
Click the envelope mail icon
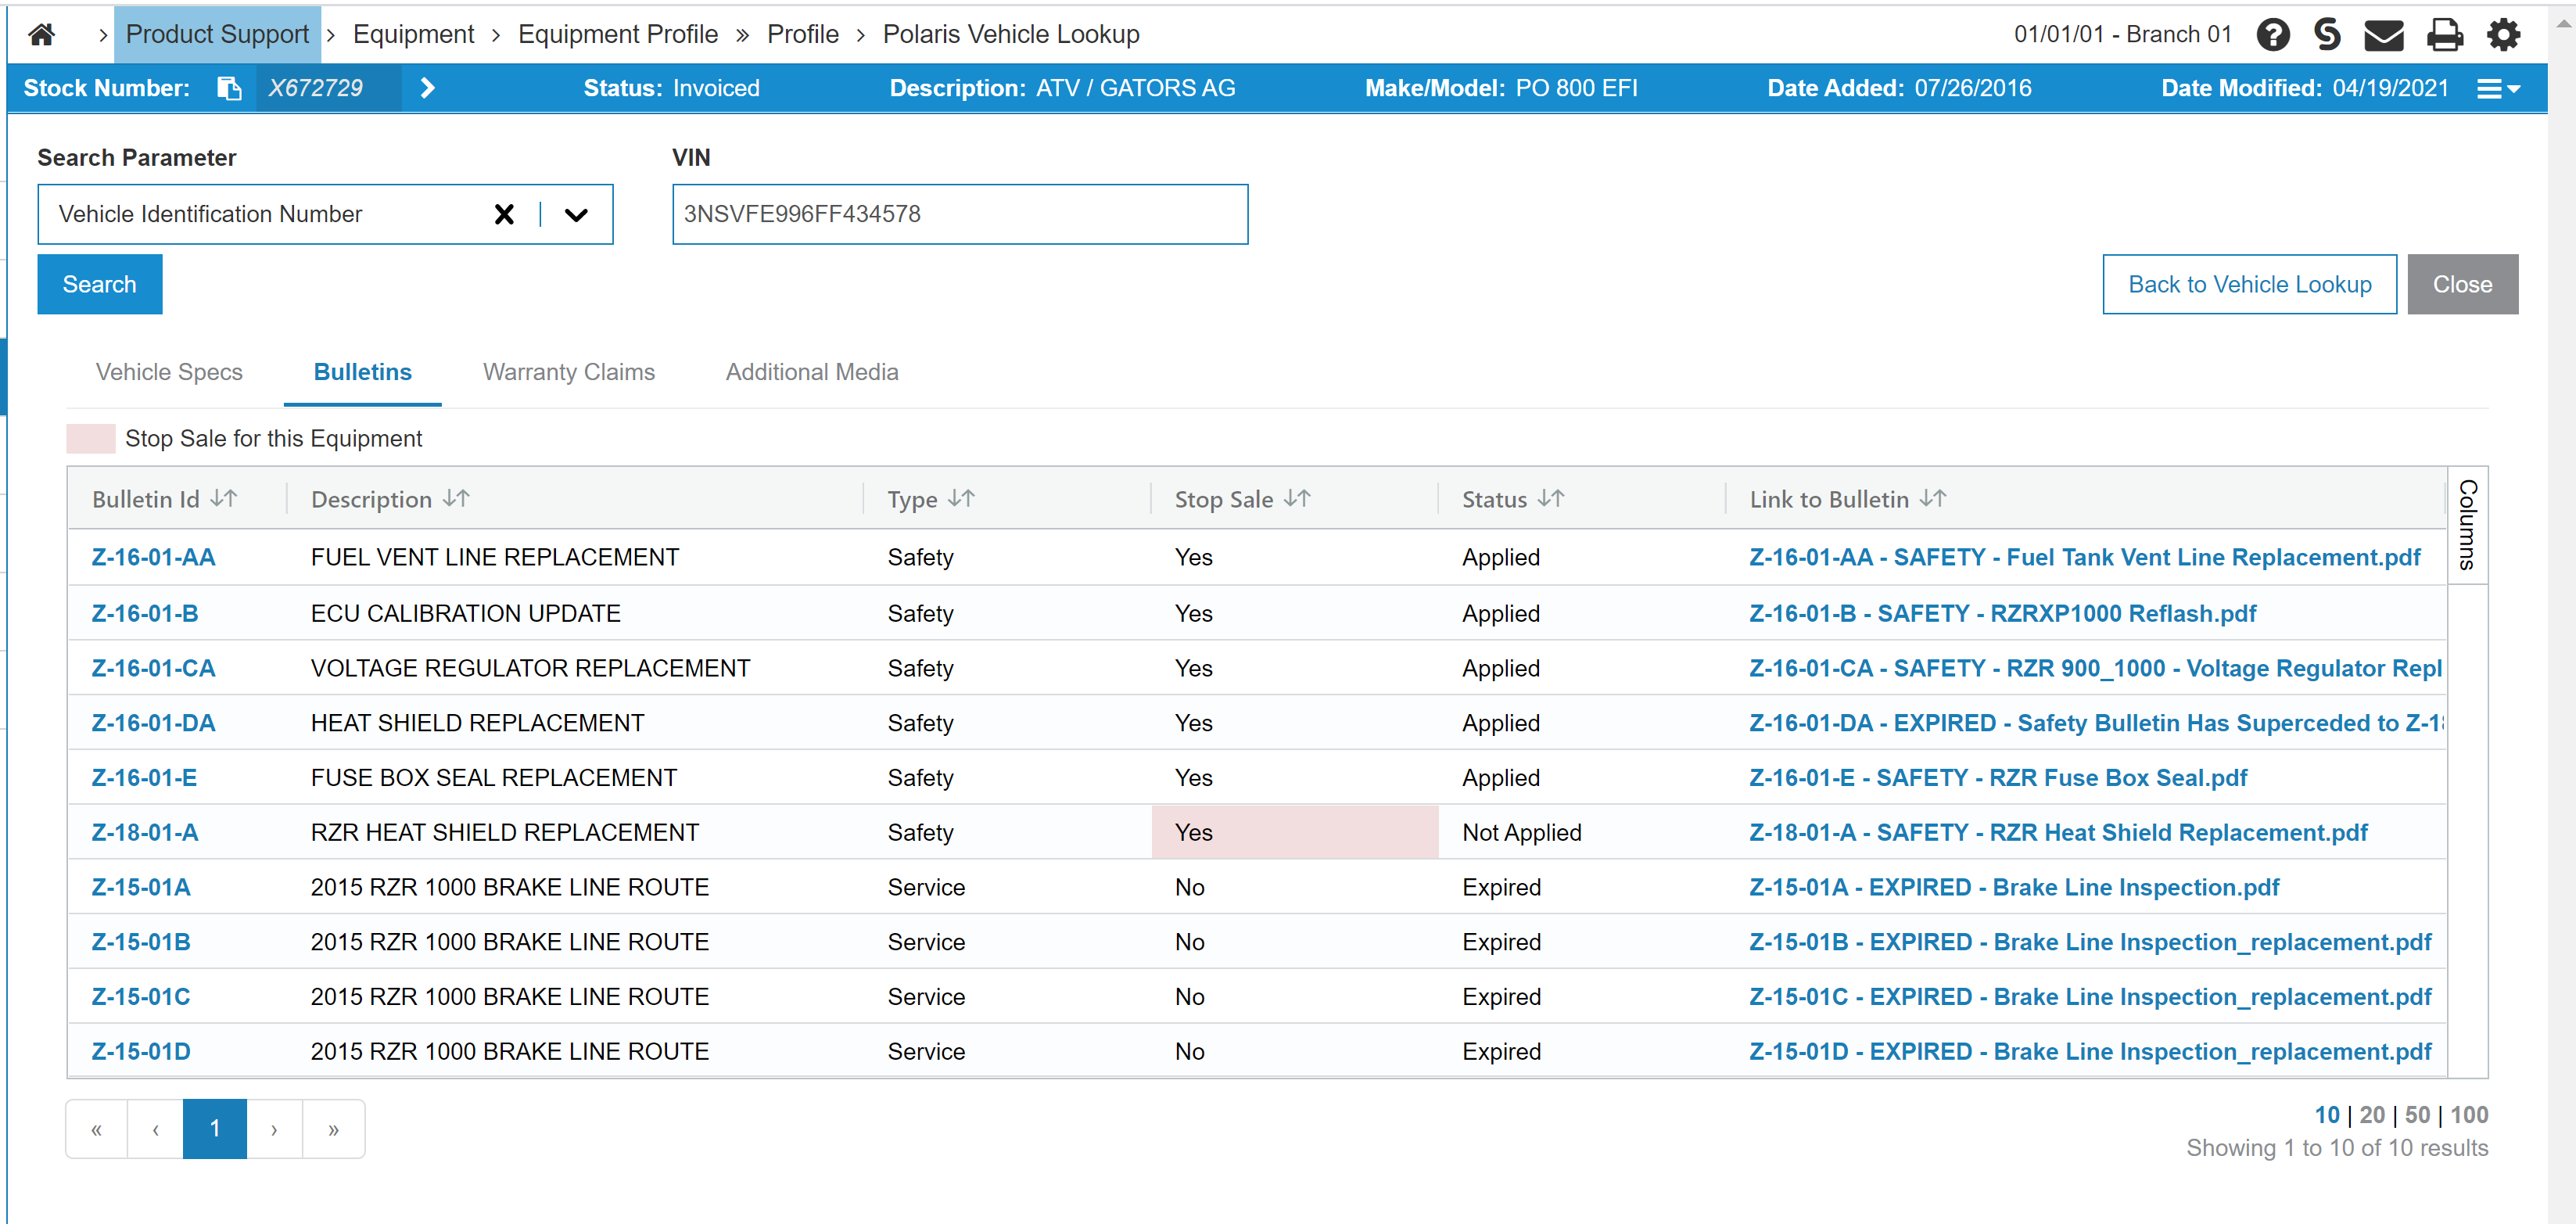[x=2383, y=35]
